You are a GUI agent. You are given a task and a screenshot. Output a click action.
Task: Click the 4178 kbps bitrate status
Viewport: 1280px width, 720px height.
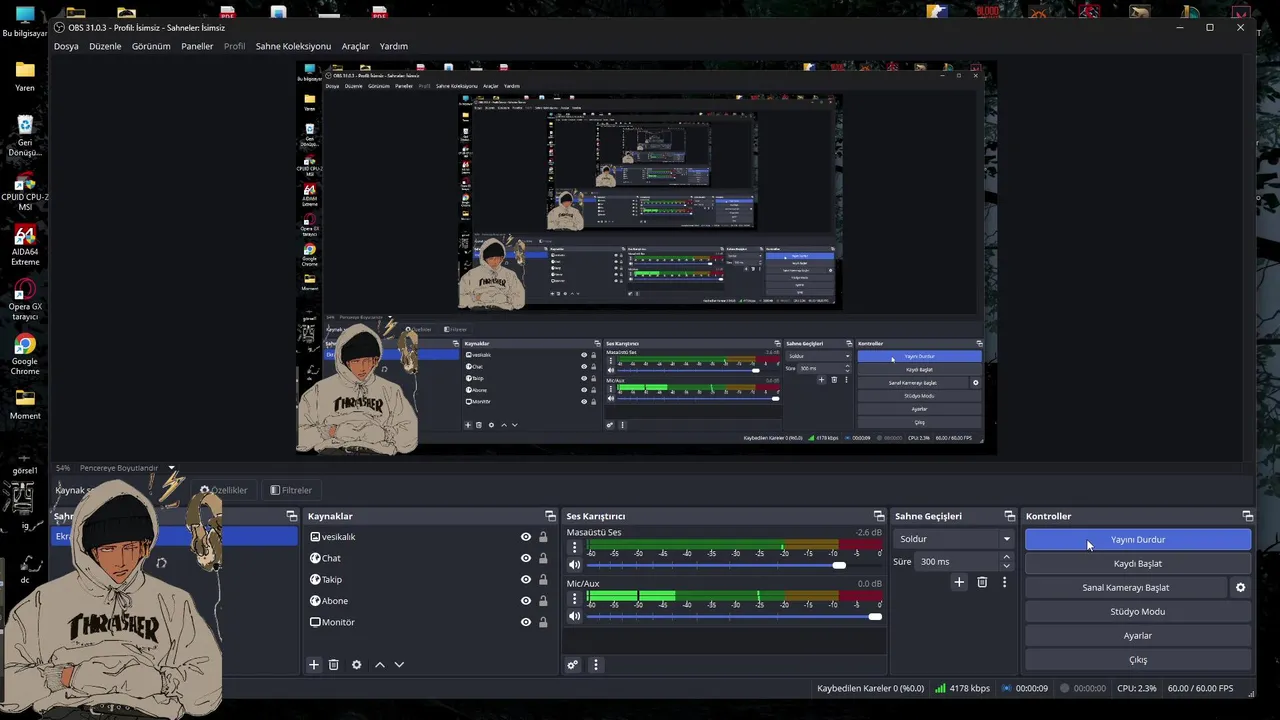[963, 689]
